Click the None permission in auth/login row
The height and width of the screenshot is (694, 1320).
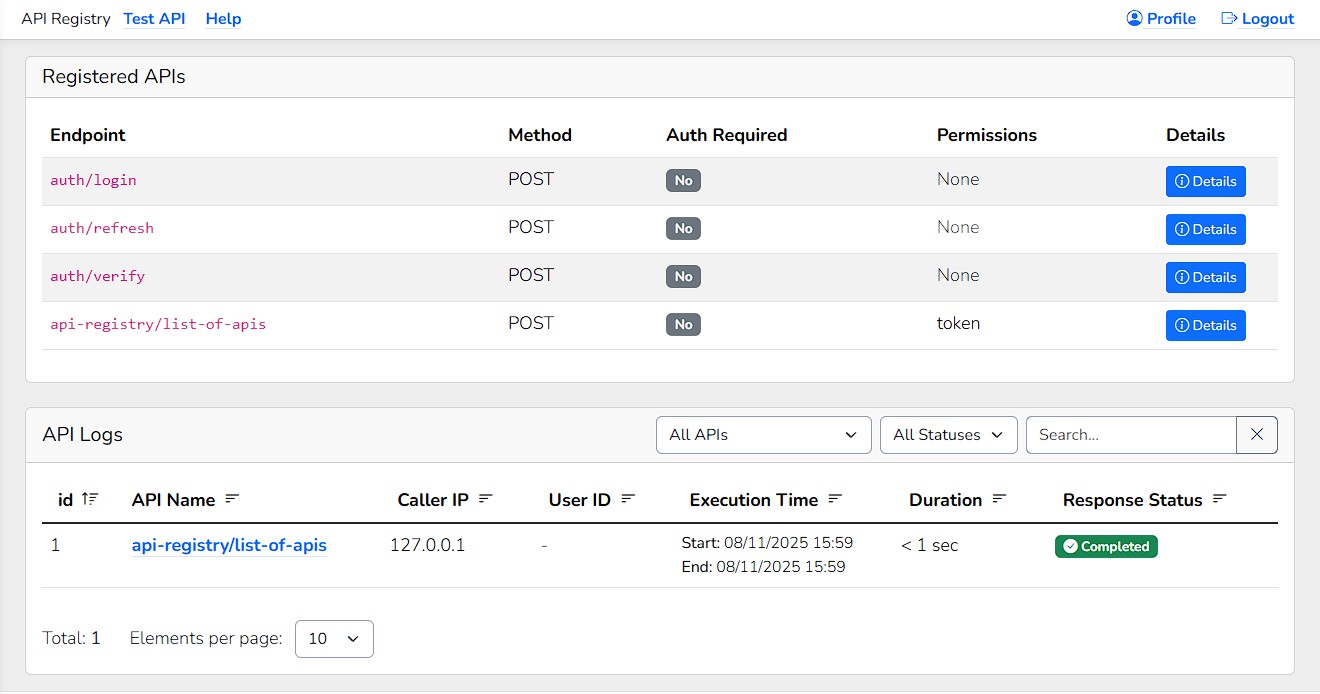958,180
